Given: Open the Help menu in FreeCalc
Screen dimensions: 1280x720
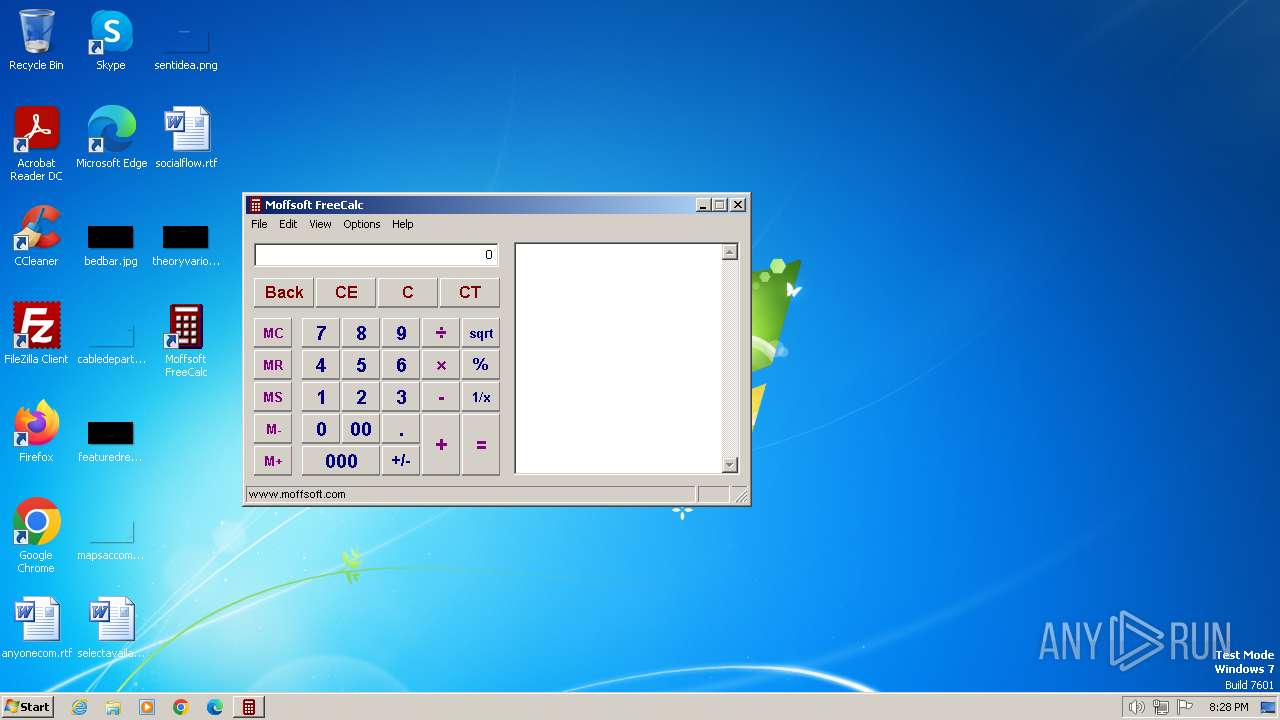Looking at the screenshot, I should tap(402, 224).
